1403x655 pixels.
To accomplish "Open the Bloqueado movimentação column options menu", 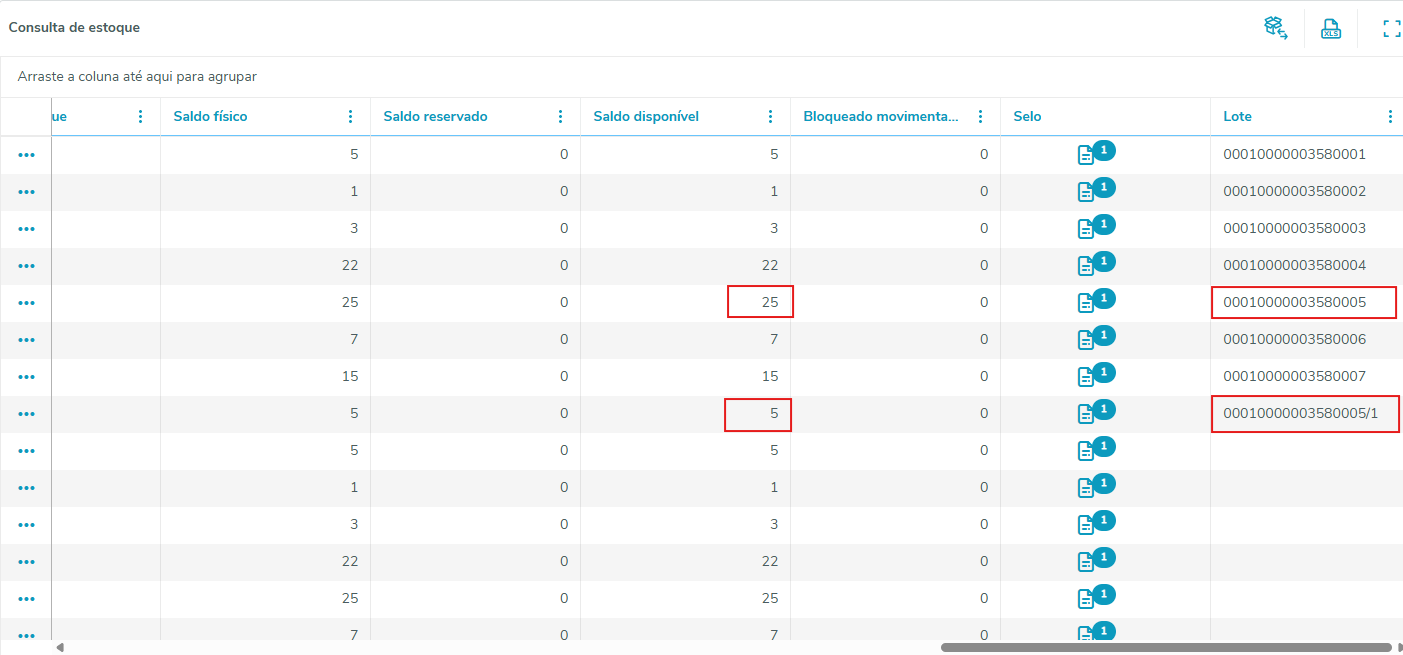I will tap(980, 117).
